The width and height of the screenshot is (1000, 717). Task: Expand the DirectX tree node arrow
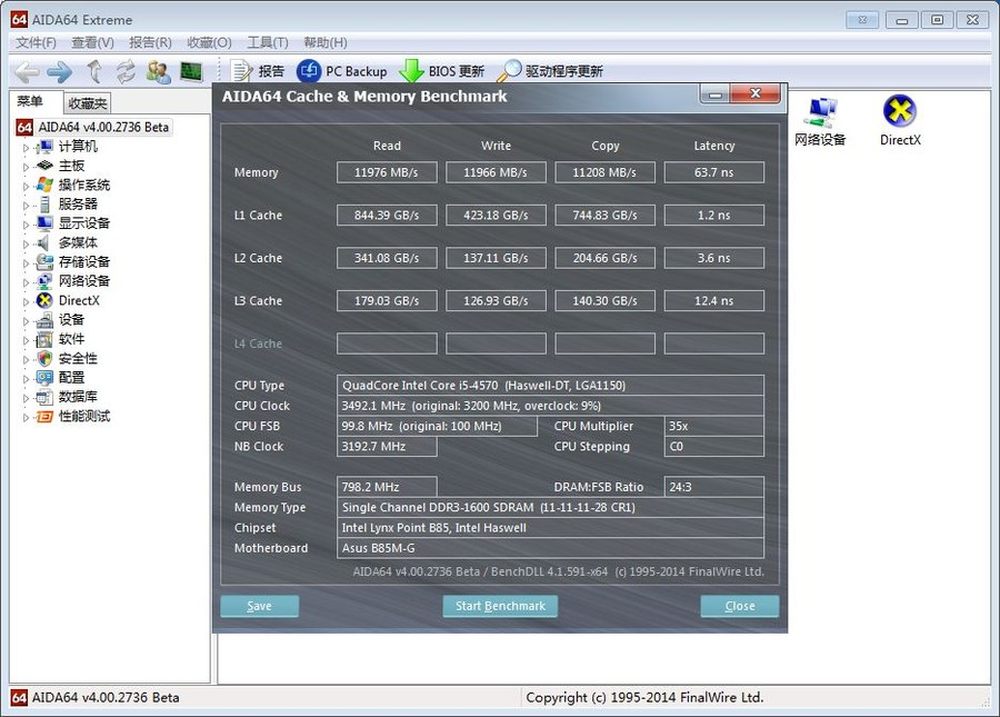(26, 302)
